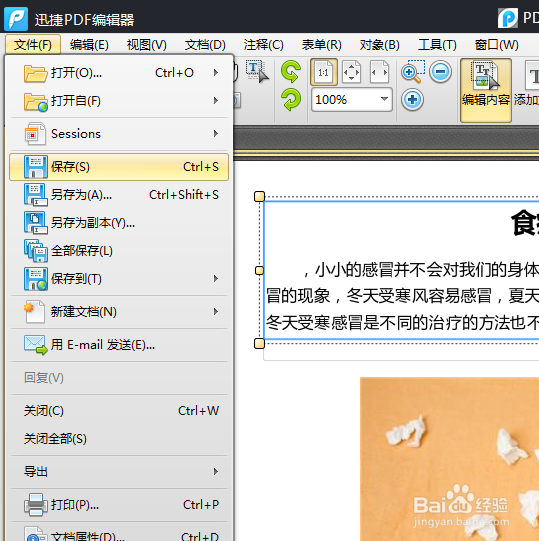Choose 全部保存(L) menu entry

coord(119,251)
